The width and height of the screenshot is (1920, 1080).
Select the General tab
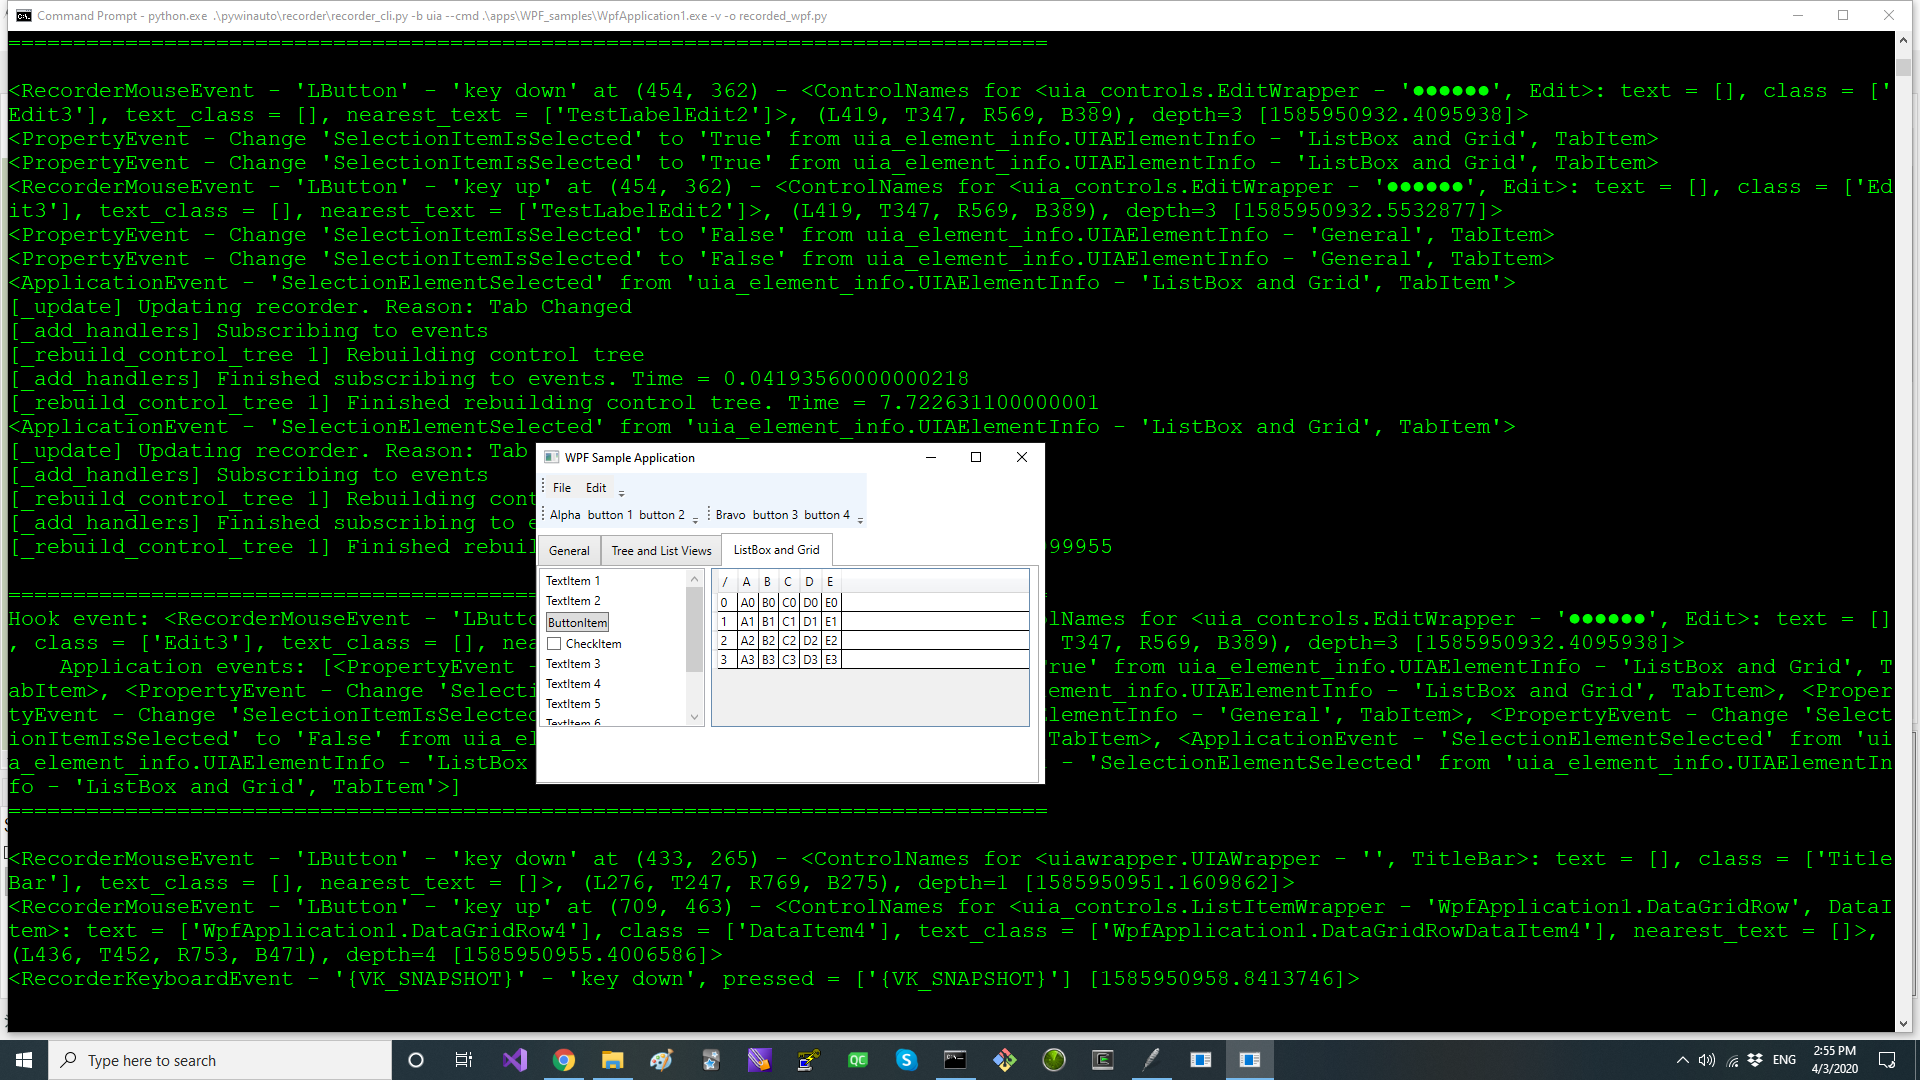[569, 551]
